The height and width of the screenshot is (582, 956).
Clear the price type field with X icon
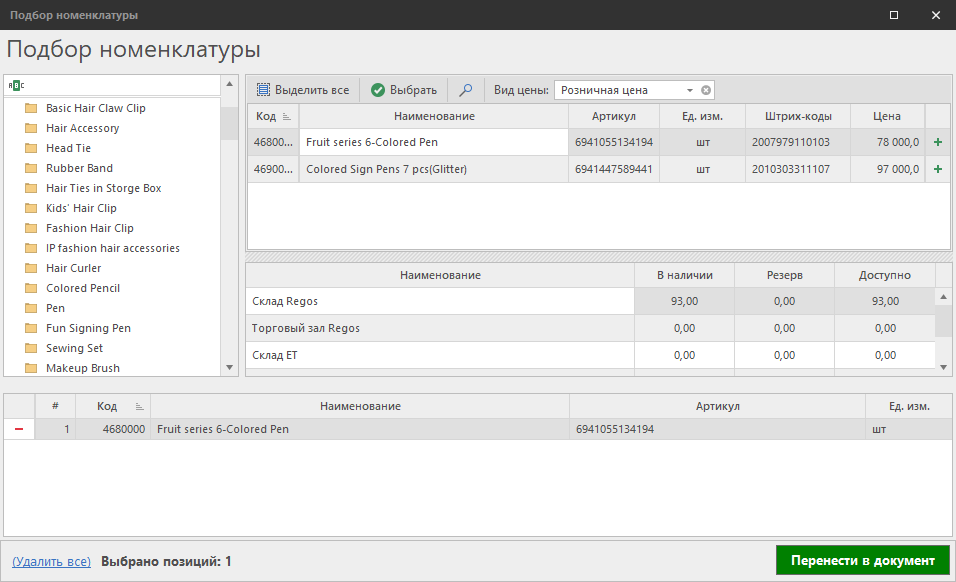[x=706, y=90]
